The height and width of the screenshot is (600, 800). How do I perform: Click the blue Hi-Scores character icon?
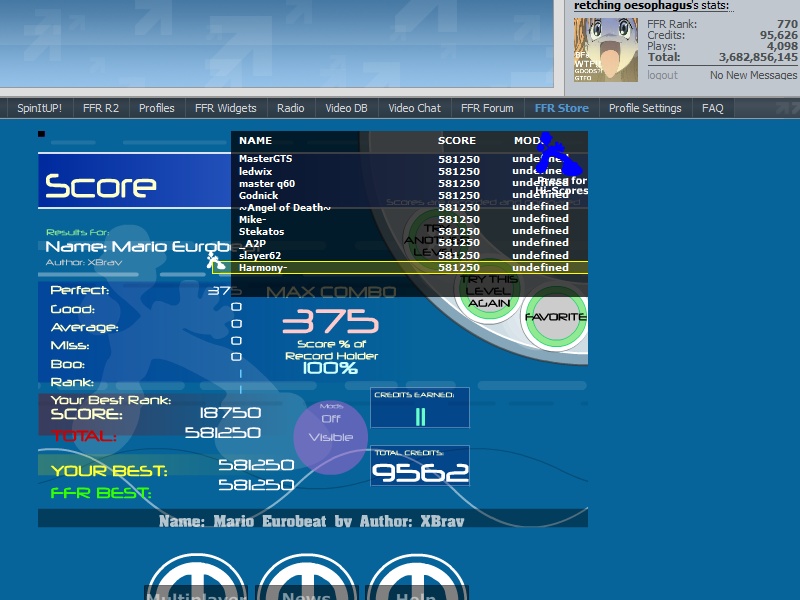[x=558, y=154]
